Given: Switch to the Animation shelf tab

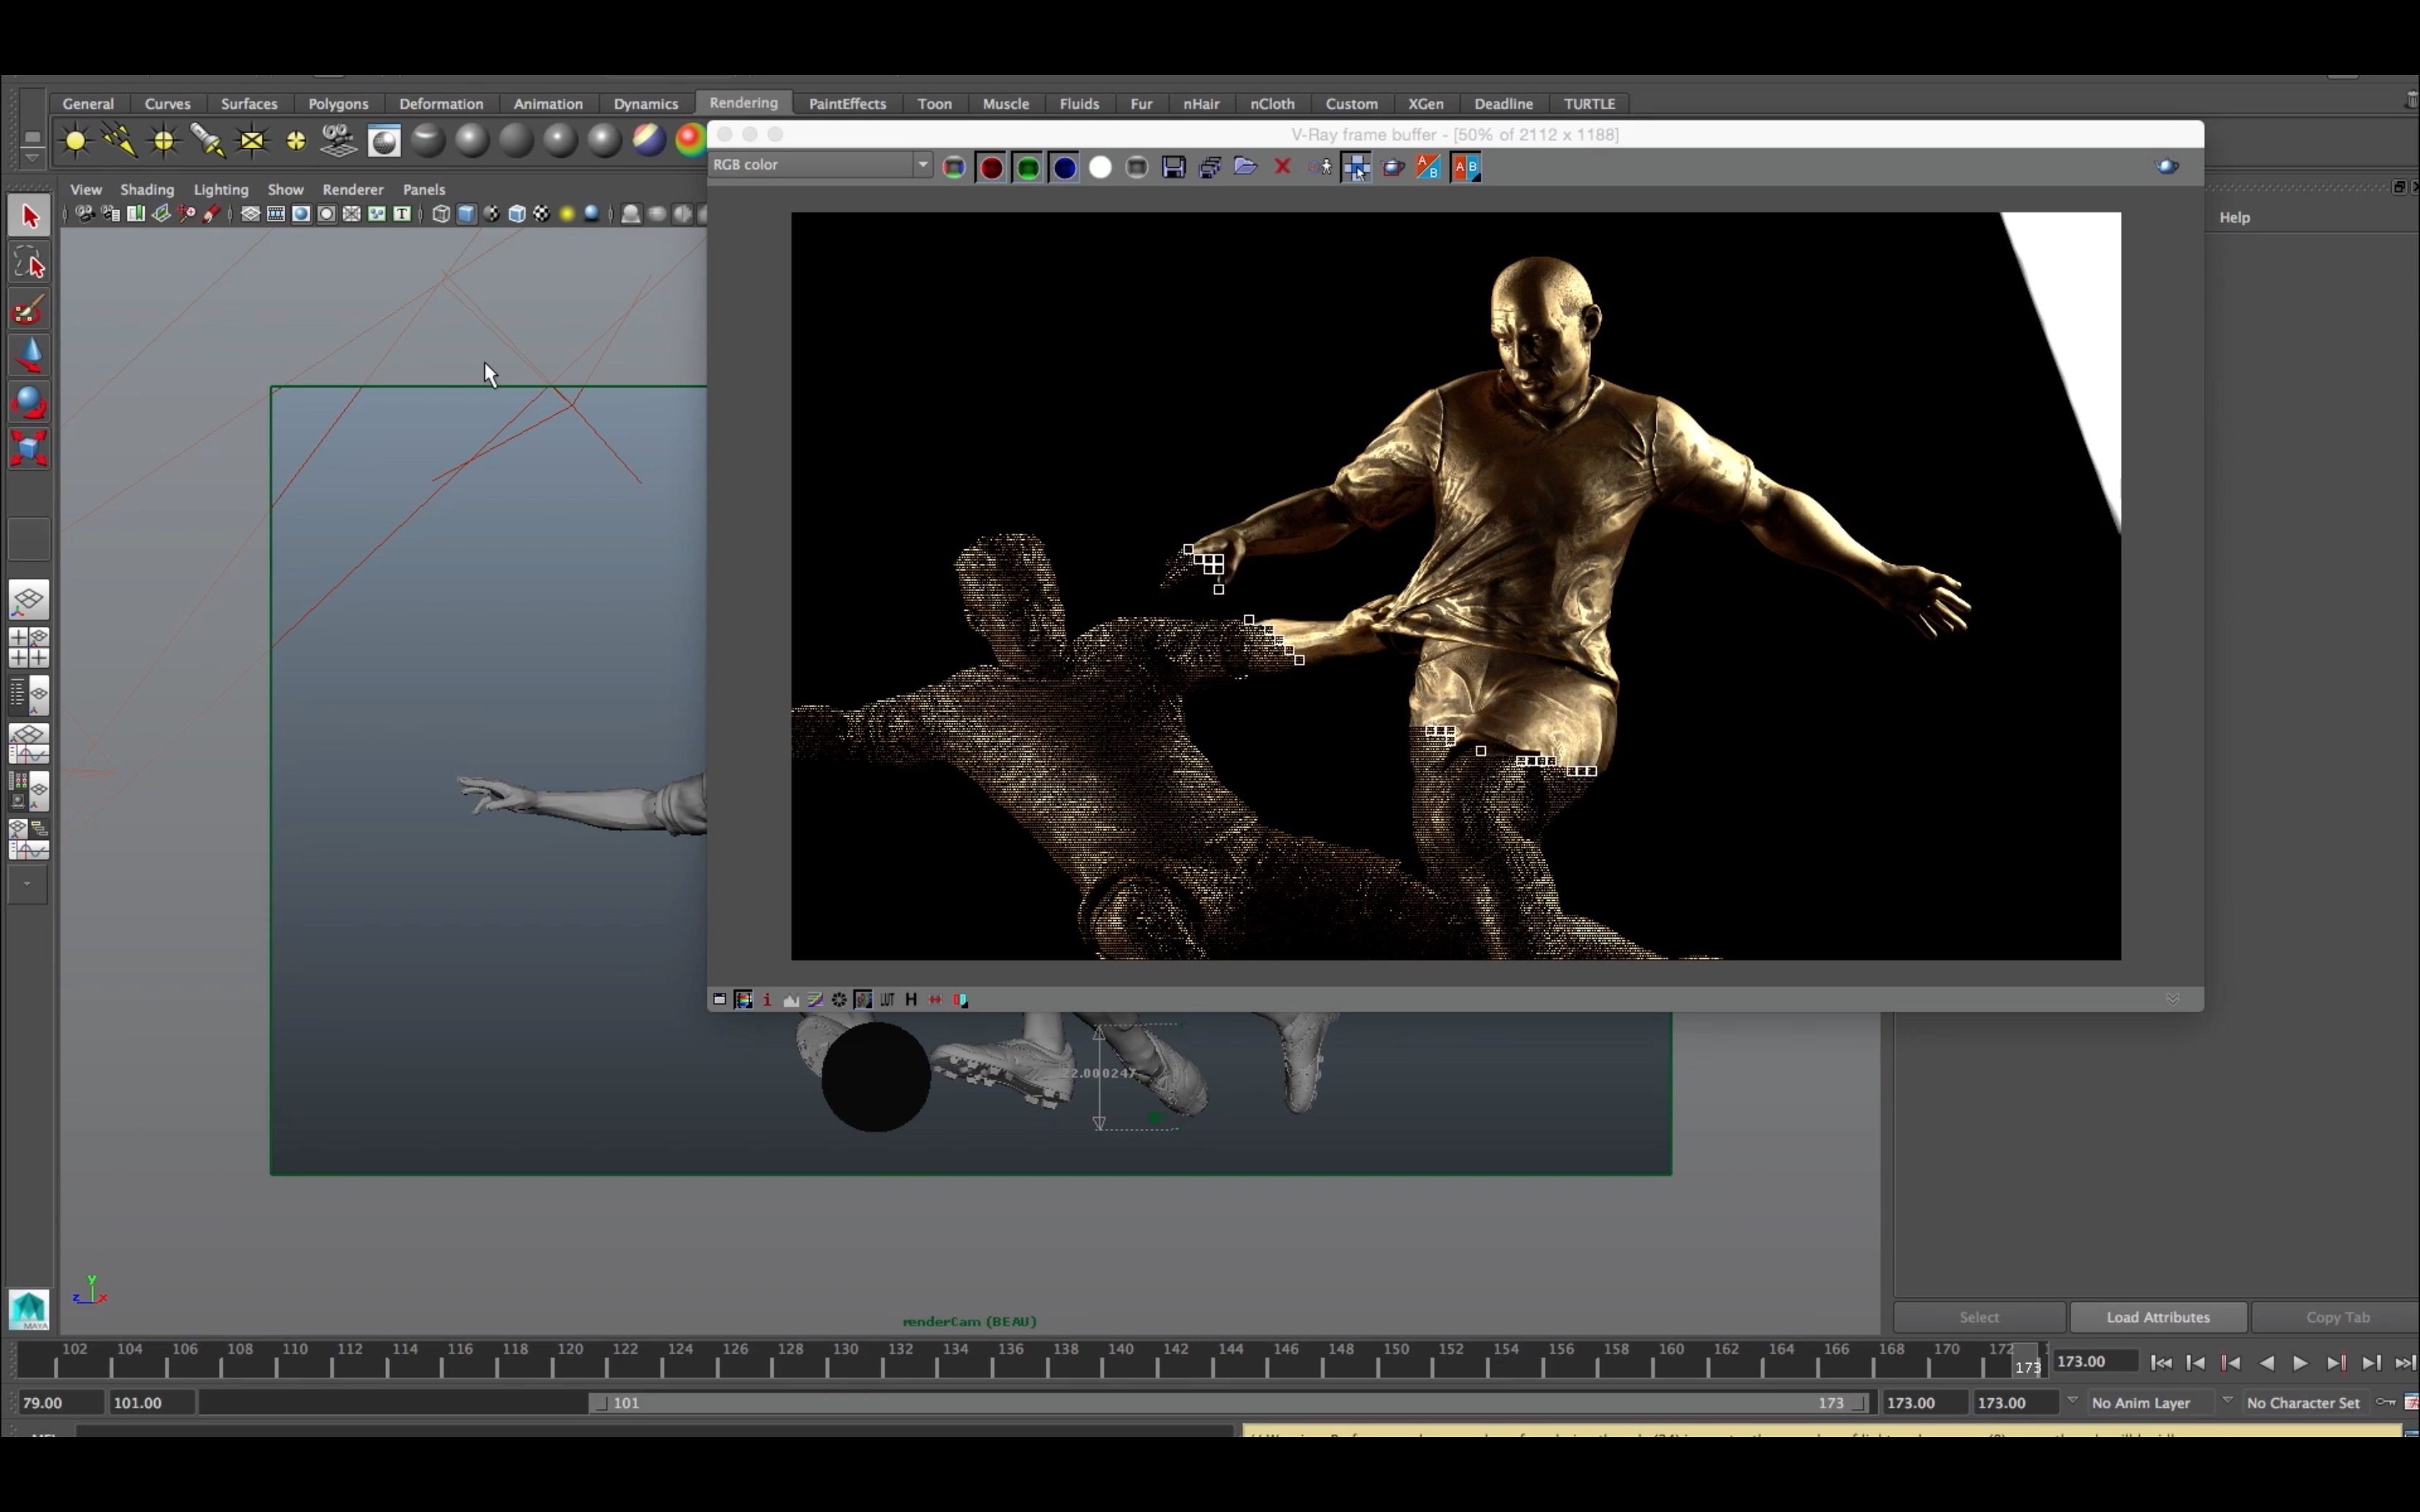Looking at the screenshot, I should [x=548, y=104].
